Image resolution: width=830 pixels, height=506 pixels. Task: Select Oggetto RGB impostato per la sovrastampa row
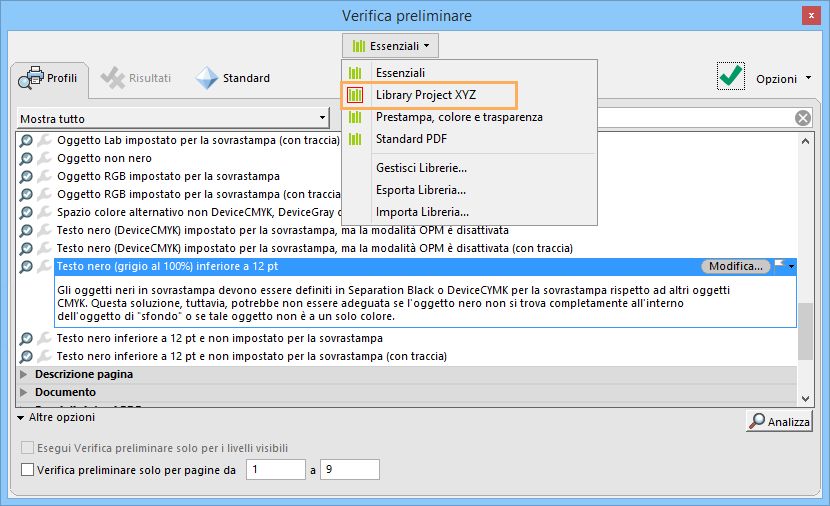[x=168, y=176]
